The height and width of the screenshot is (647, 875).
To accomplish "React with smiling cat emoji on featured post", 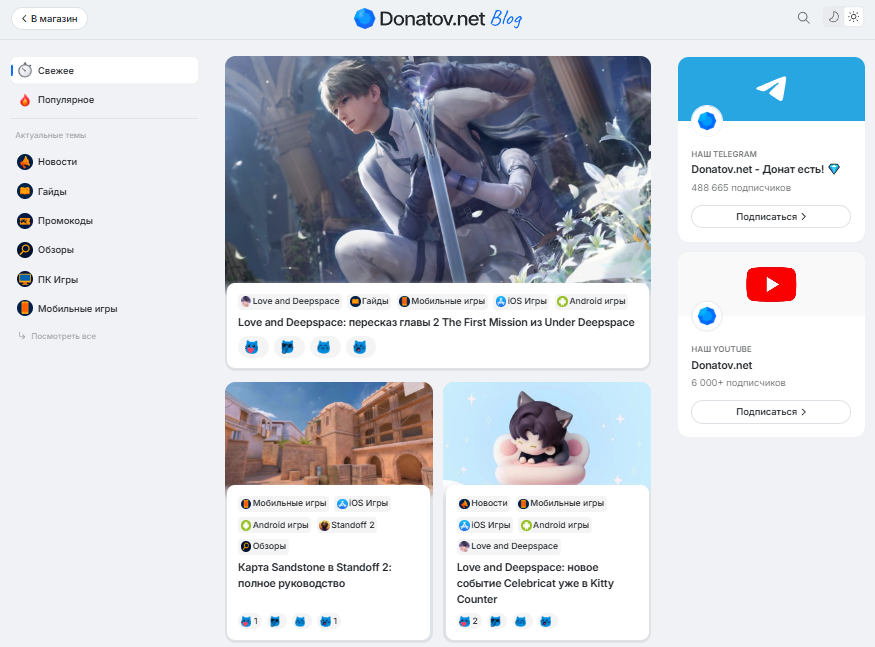I will pyautogui.click(x=324, y=347).
